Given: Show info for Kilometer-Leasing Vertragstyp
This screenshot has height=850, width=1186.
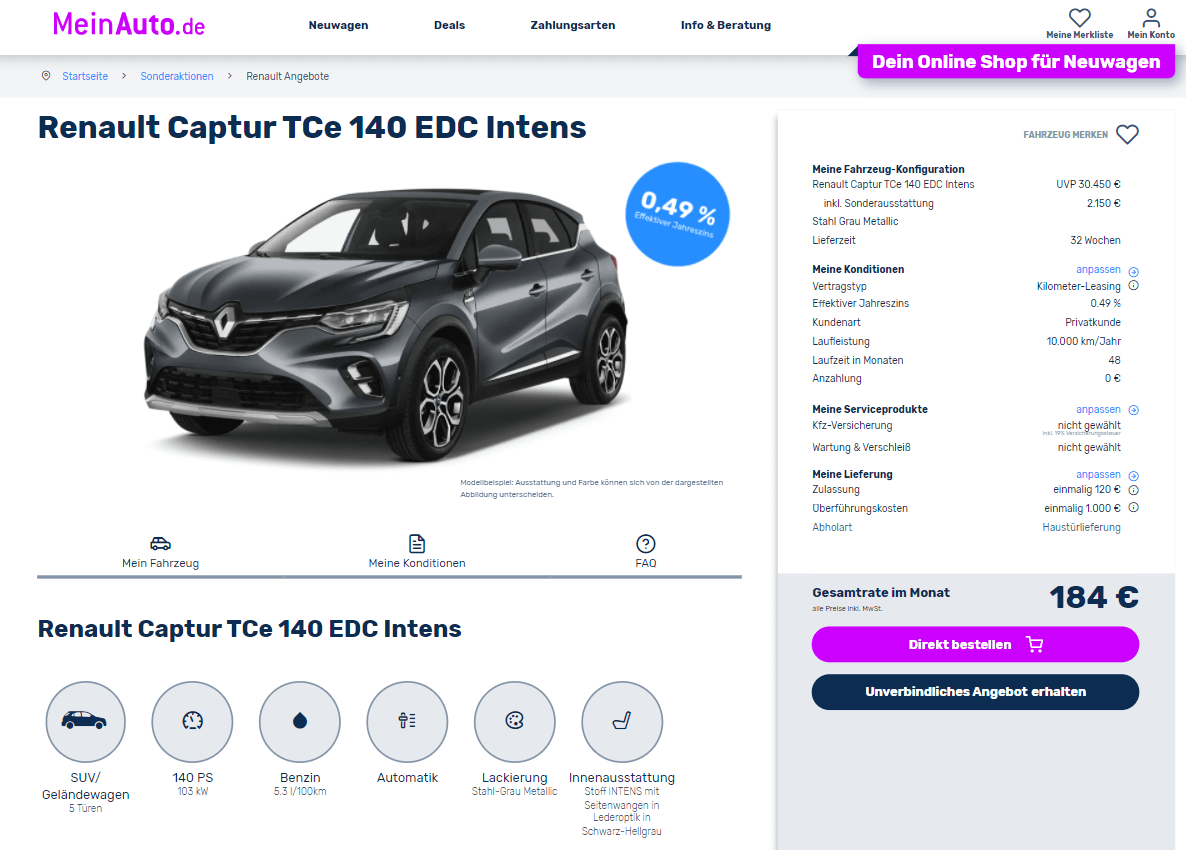Looking at the screenshot, I should [x=1133, y=286].
